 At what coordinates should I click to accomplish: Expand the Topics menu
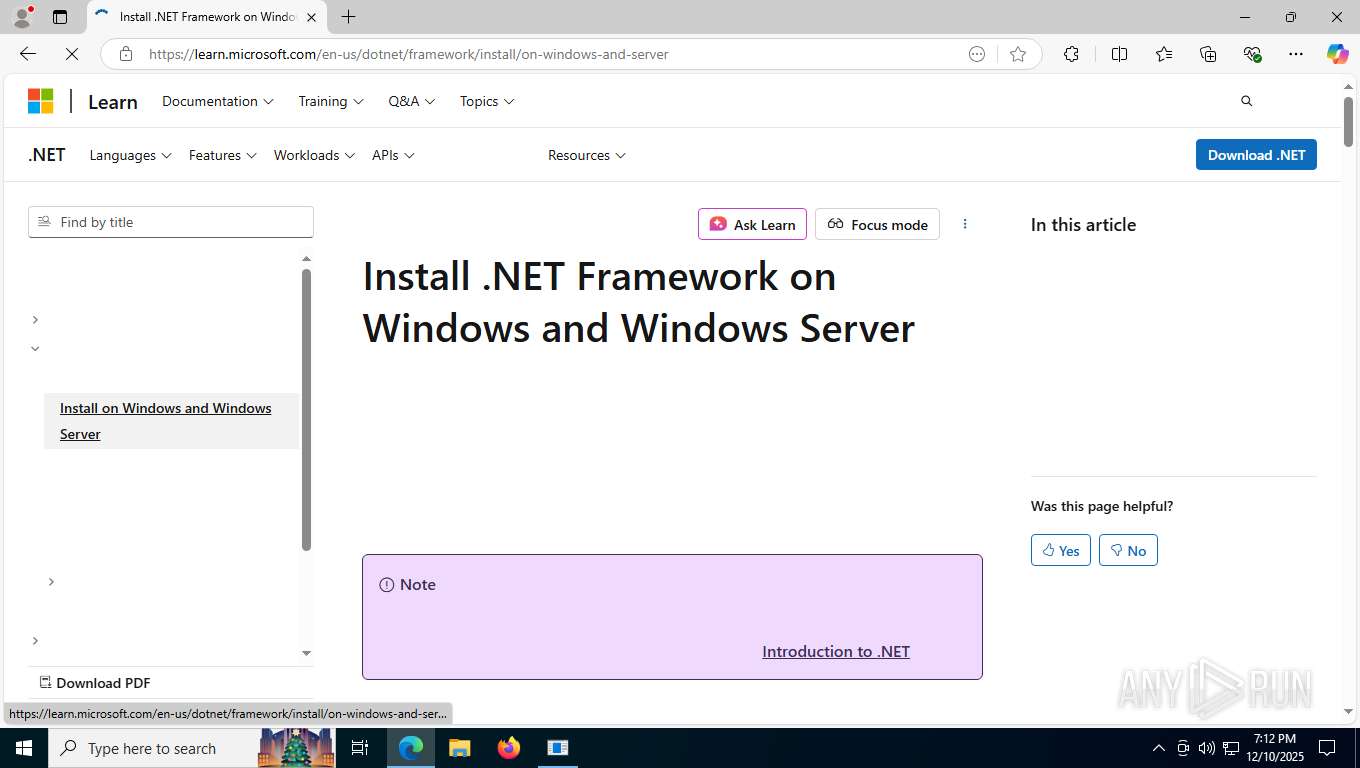coord(487,101)
